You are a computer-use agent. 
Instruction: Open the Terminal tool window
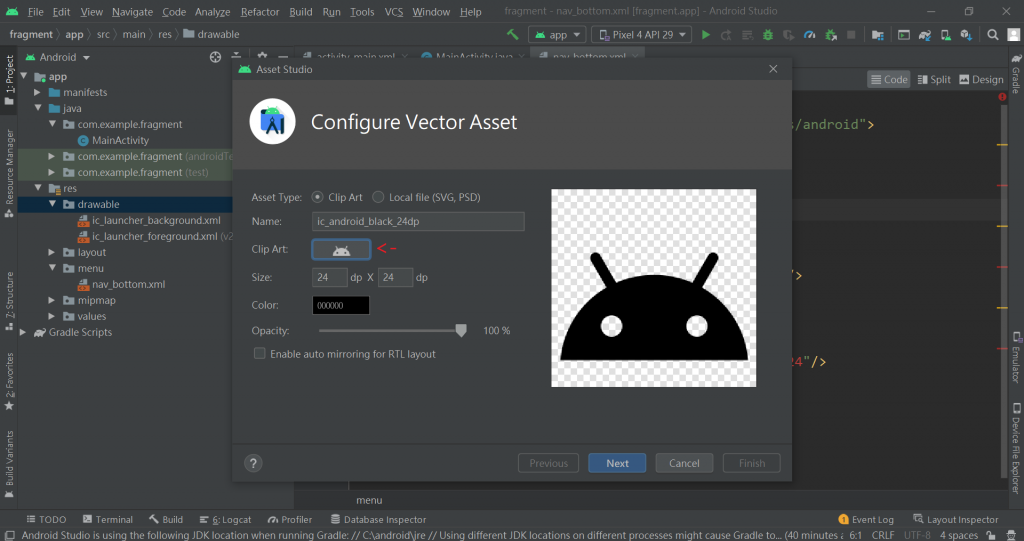coord(108,519)
